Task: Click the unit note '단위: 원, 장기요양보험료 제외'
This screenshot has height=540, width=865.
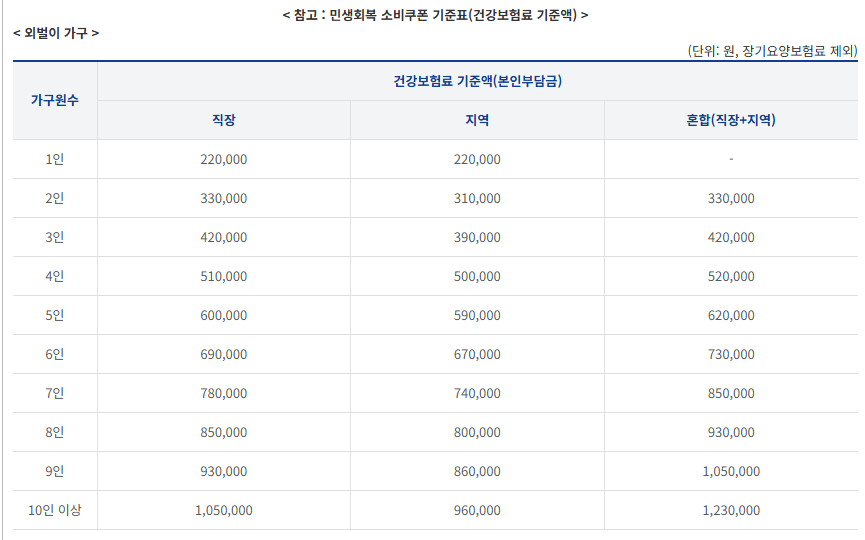Action: (772, 51)
